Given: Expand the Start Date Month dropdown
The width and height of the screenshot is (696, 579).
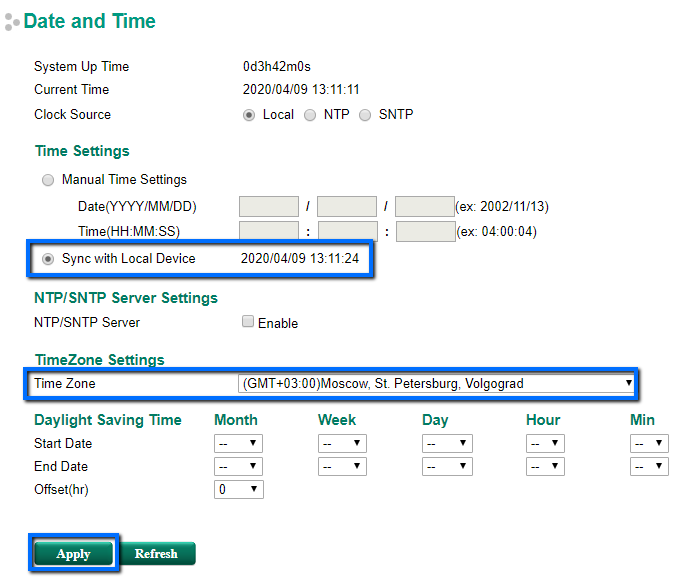Looking at the screenshot, I should point(238,443).
